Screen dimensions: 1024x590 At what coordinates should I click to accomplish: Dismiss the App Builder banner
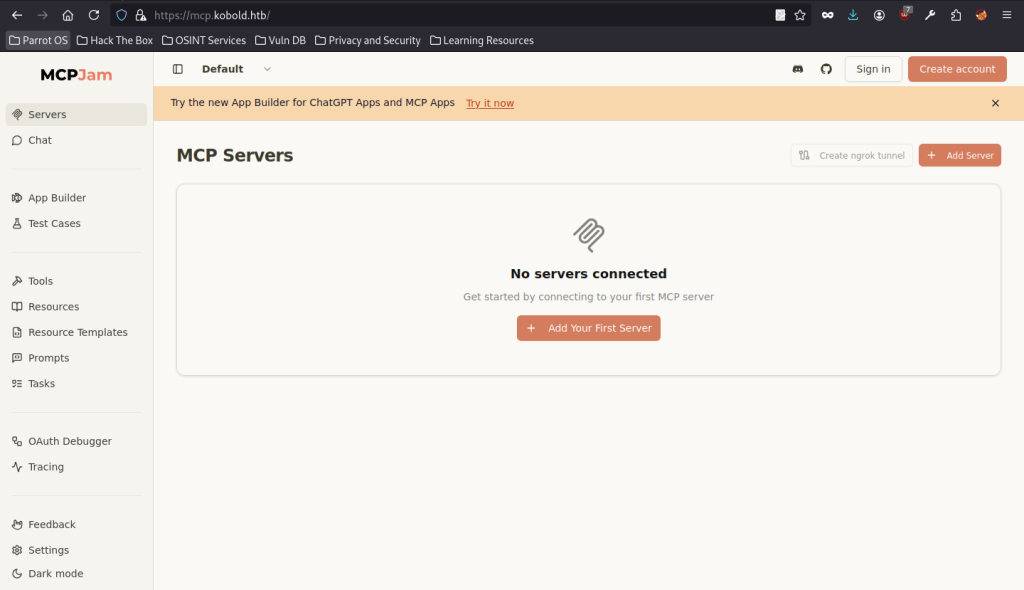[995, 103]
